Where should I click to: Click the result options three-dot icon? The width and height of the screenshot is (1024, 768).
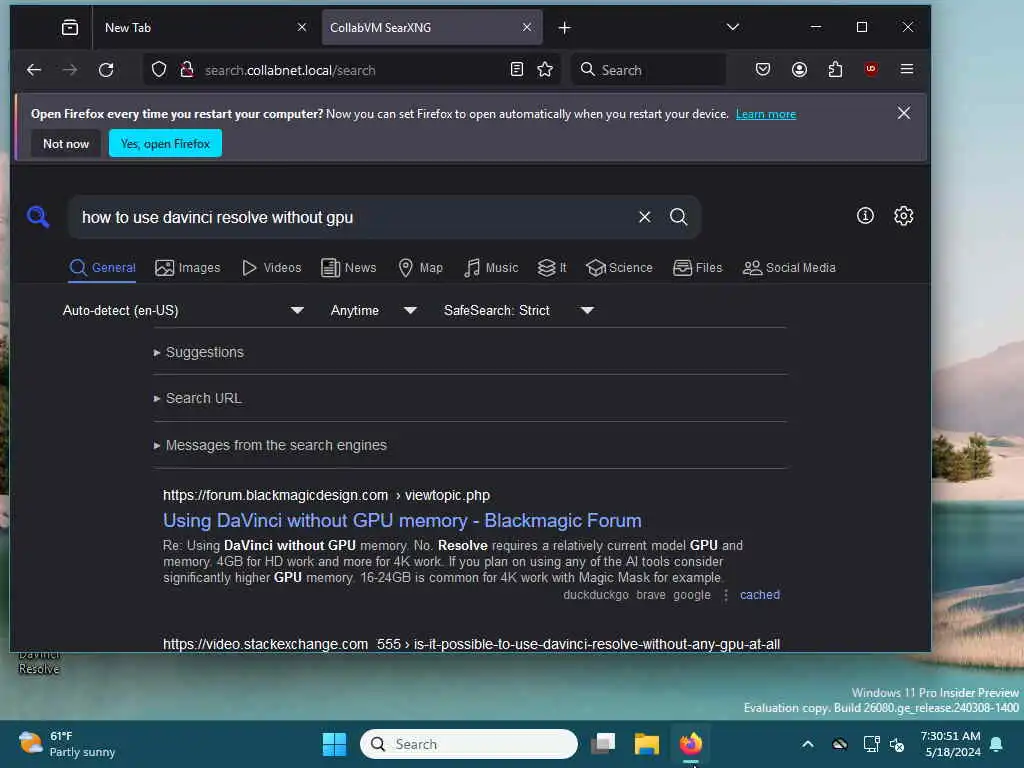[x=726, y=595]
